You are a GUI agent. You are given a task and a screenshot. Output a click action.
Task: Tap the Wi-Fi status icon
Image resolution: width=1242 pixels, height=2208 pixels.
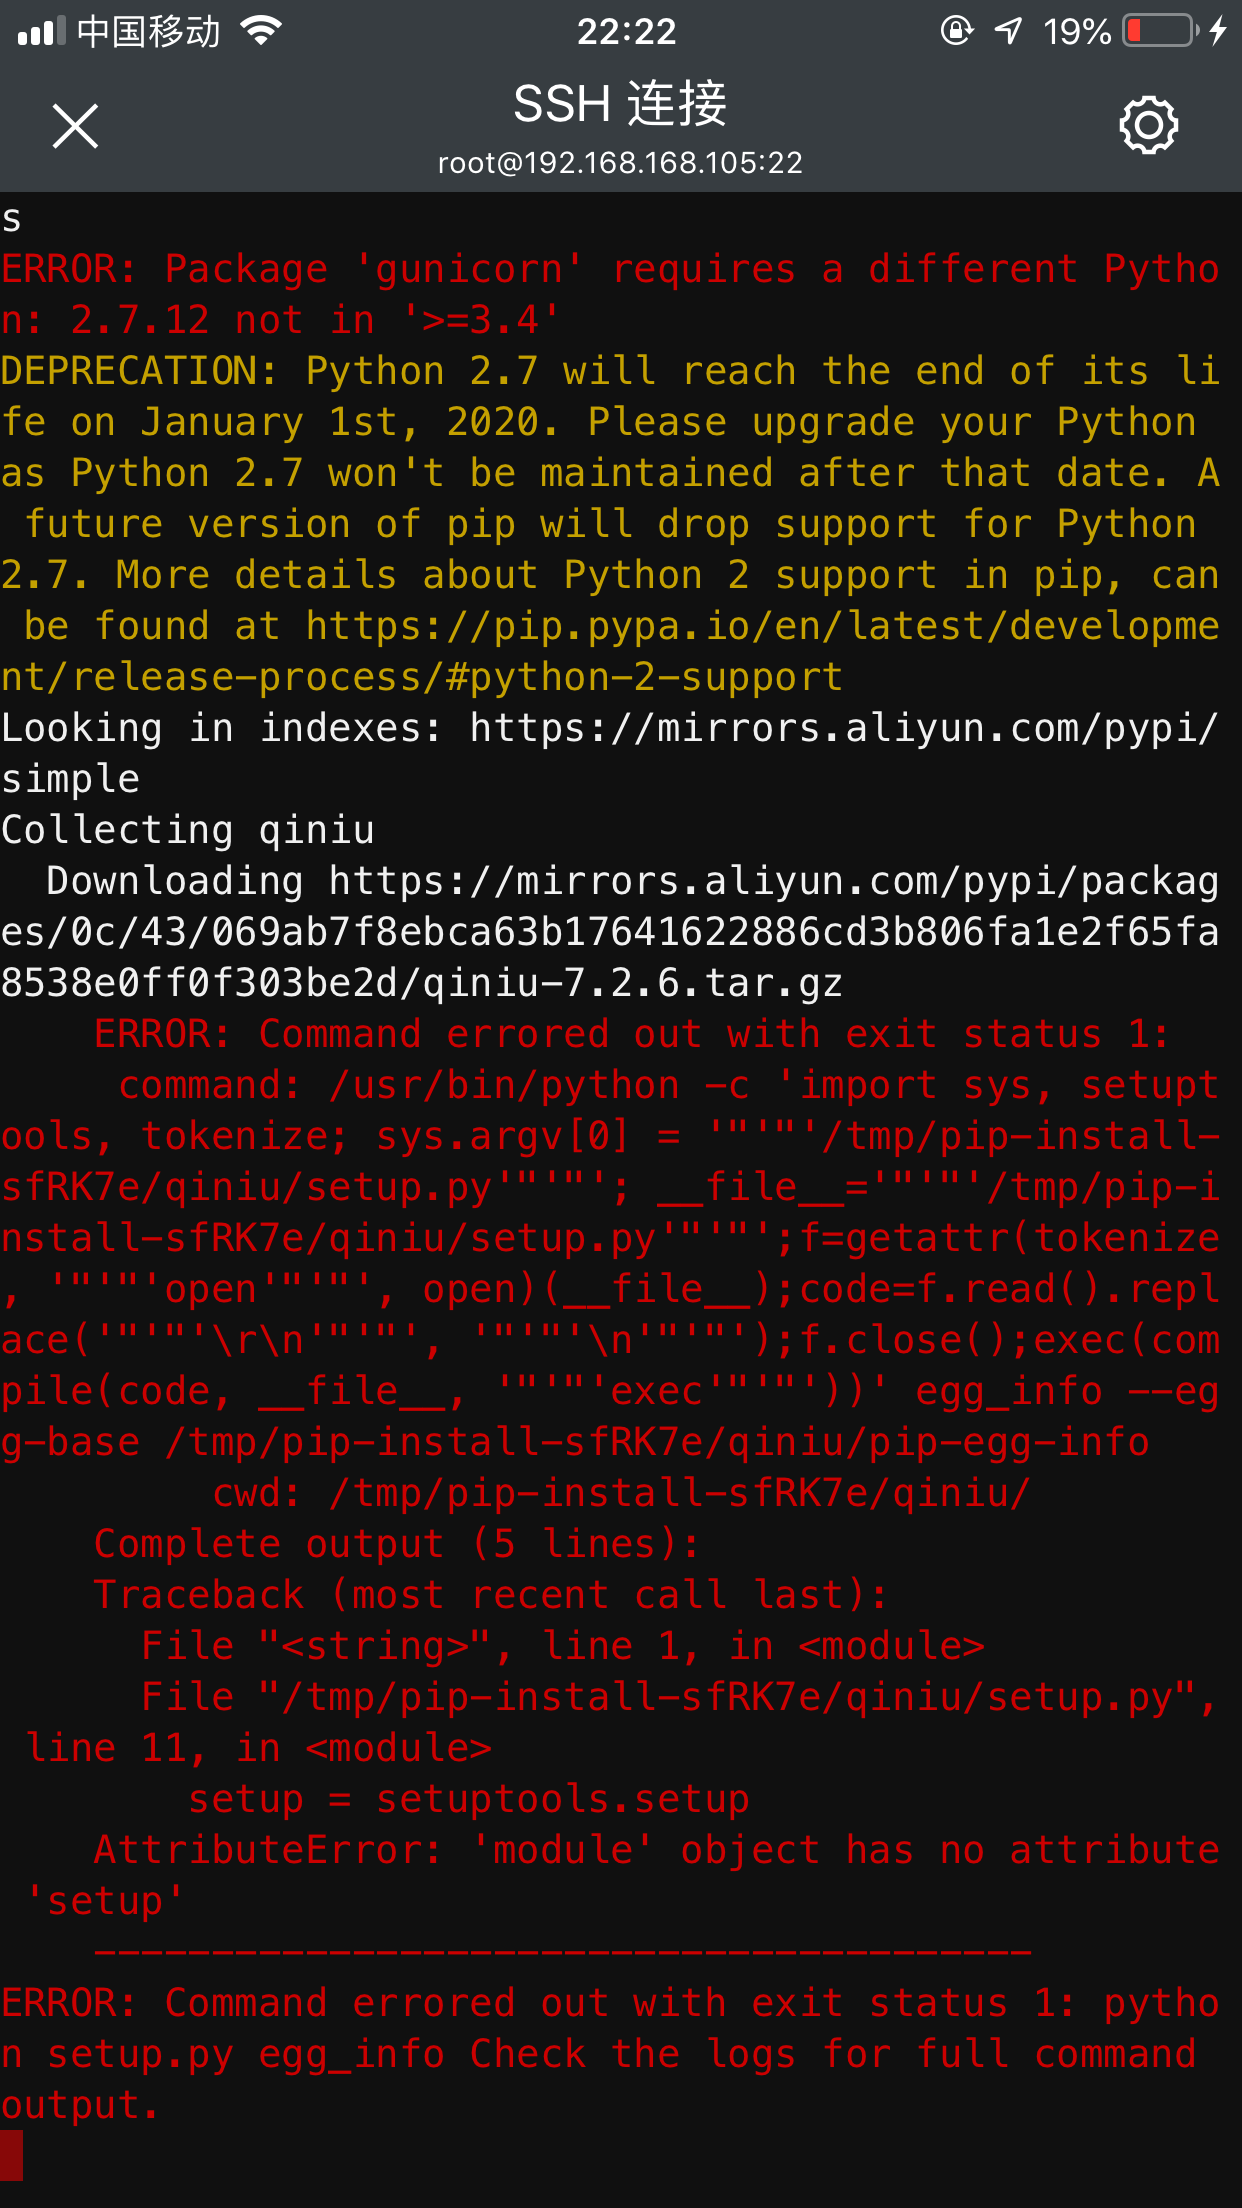point(261,31)
